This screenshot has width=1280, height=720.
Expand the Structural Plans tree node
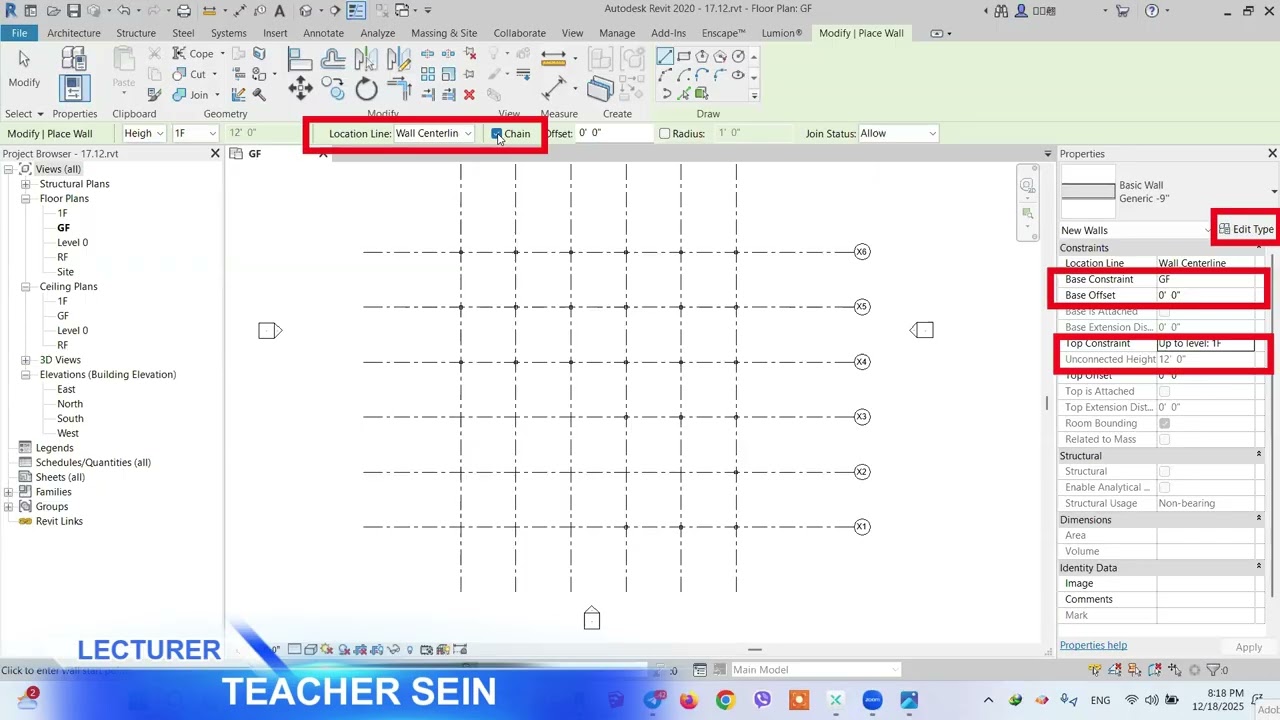[x=25, y=184]
